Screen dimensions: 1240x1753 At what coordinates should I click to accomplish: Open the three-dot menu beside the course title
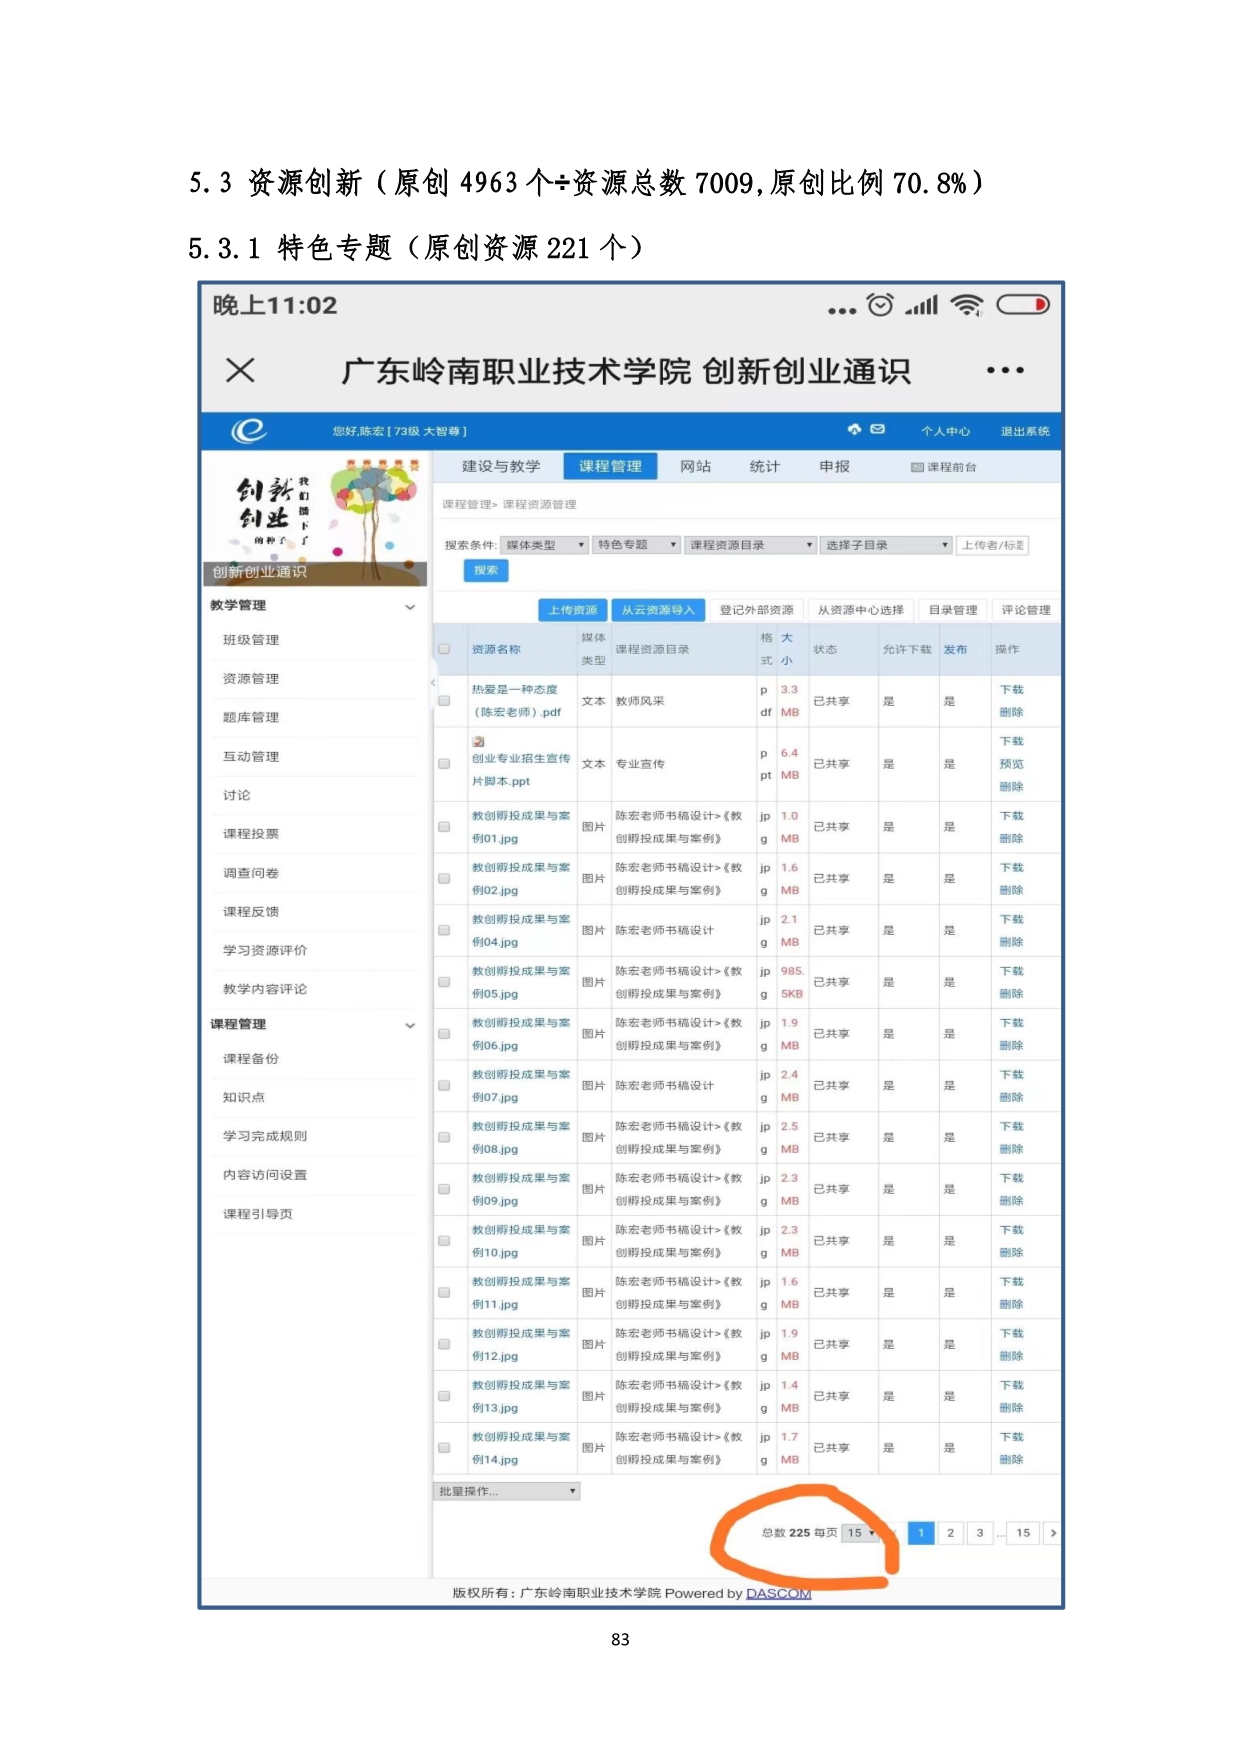coord(1005,370)
